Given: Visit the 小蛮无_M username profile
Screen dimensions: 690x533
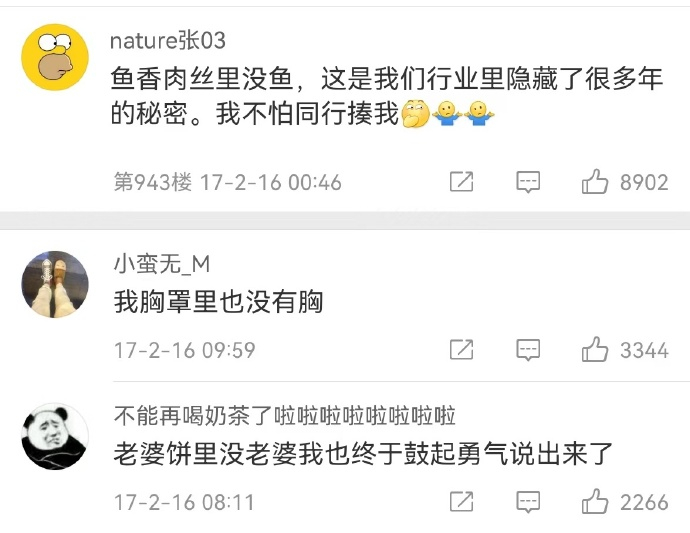Looking at the screenshot, I should [161, 264].
